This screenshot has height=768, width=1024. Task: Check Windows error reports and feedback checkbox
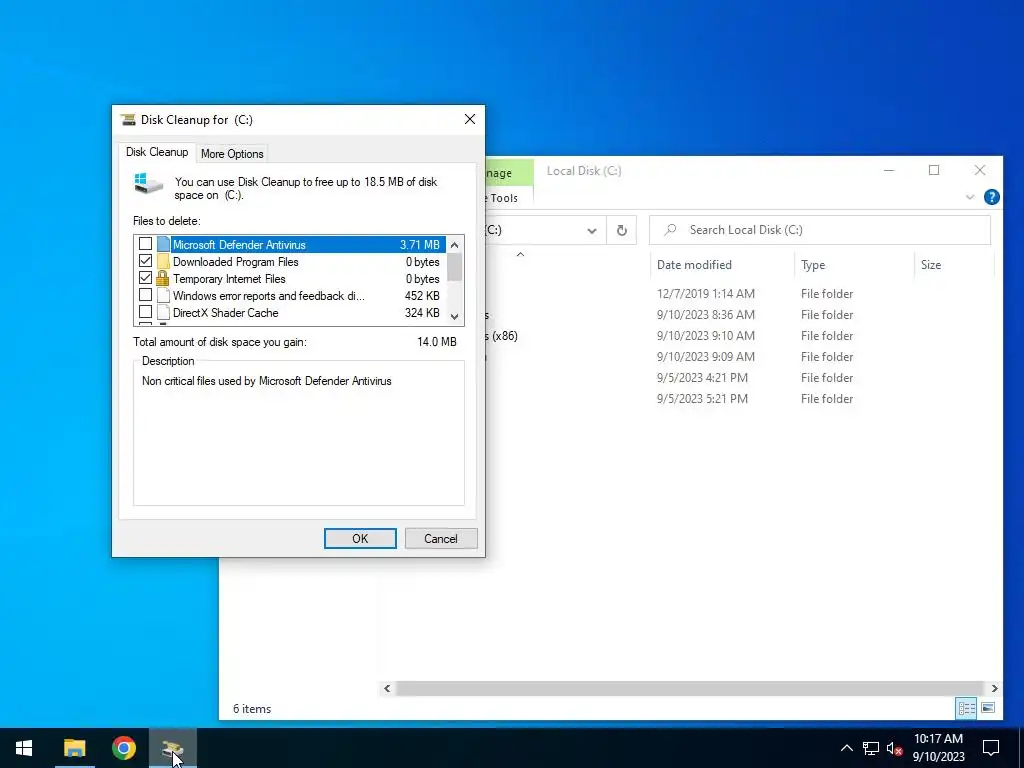(x=146, y=295)
